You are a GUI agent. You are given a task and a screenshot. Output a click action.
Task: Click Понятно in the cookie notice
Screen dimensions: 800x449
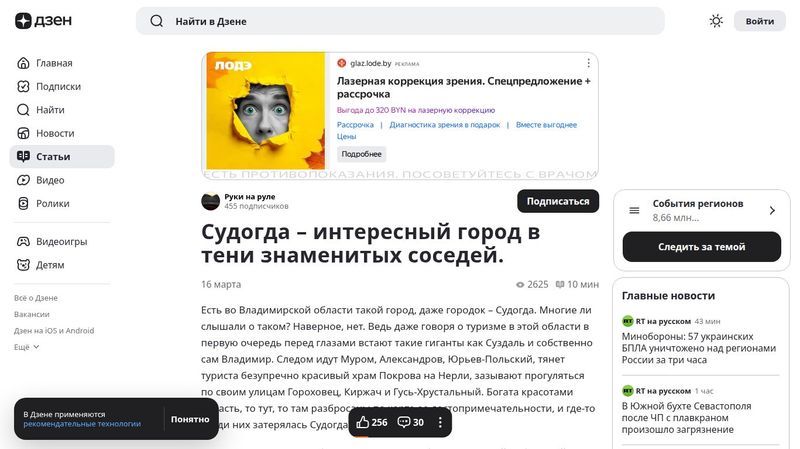tap(190, 419)
